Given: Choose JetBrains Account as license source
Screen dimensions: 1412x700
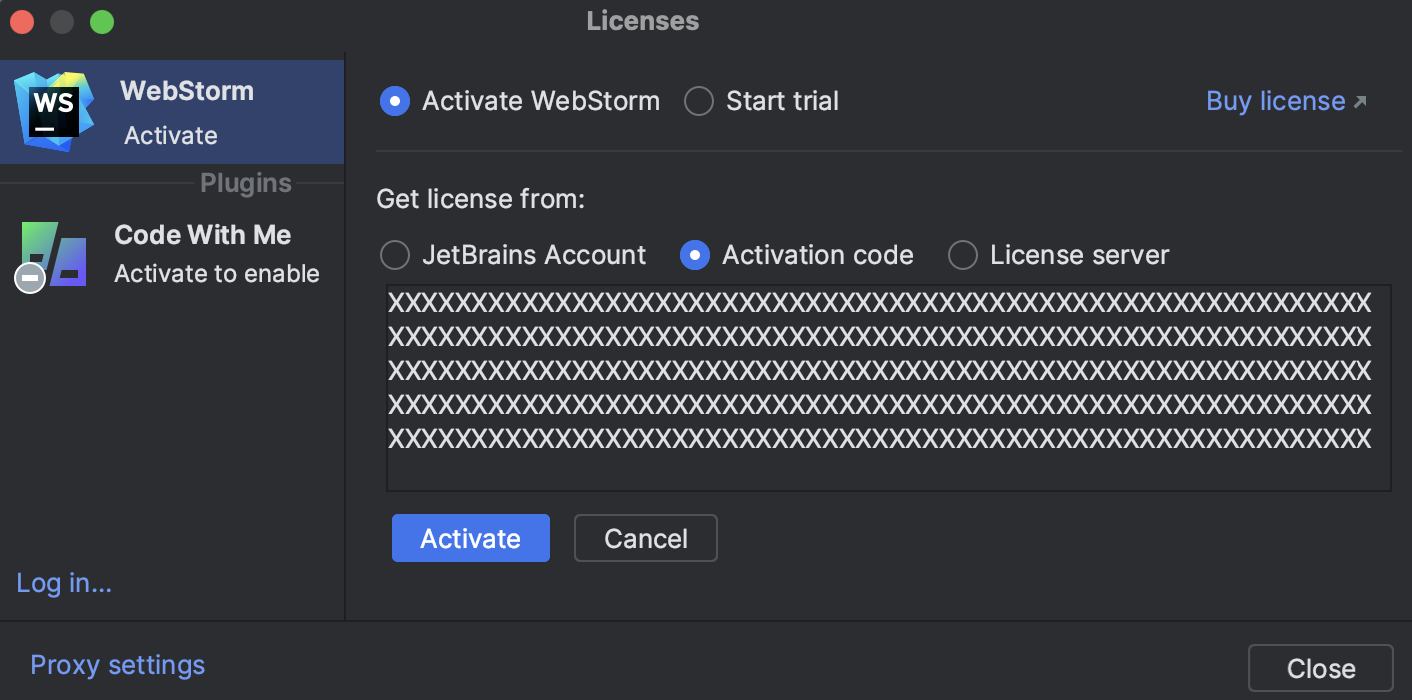Looking at the screenshot, I should 395,255.
